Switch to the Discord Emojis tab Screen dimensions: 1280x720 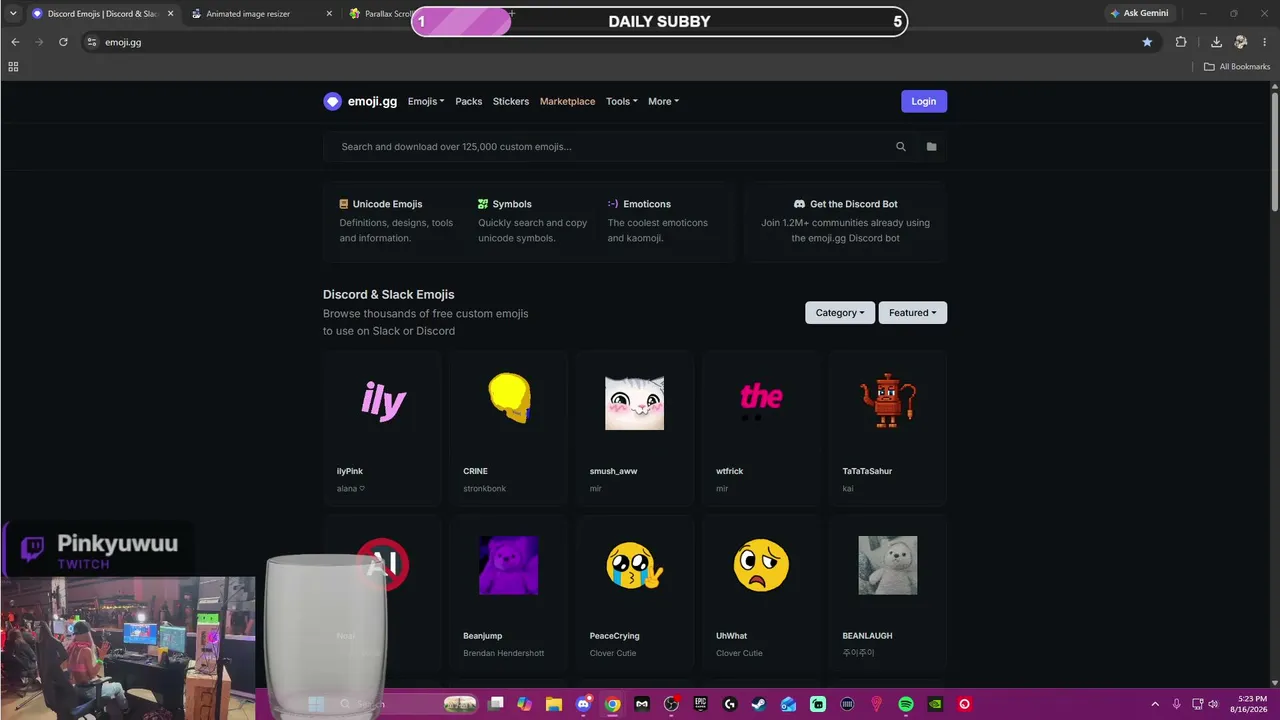pyautogui.click(x=103, y=14)
